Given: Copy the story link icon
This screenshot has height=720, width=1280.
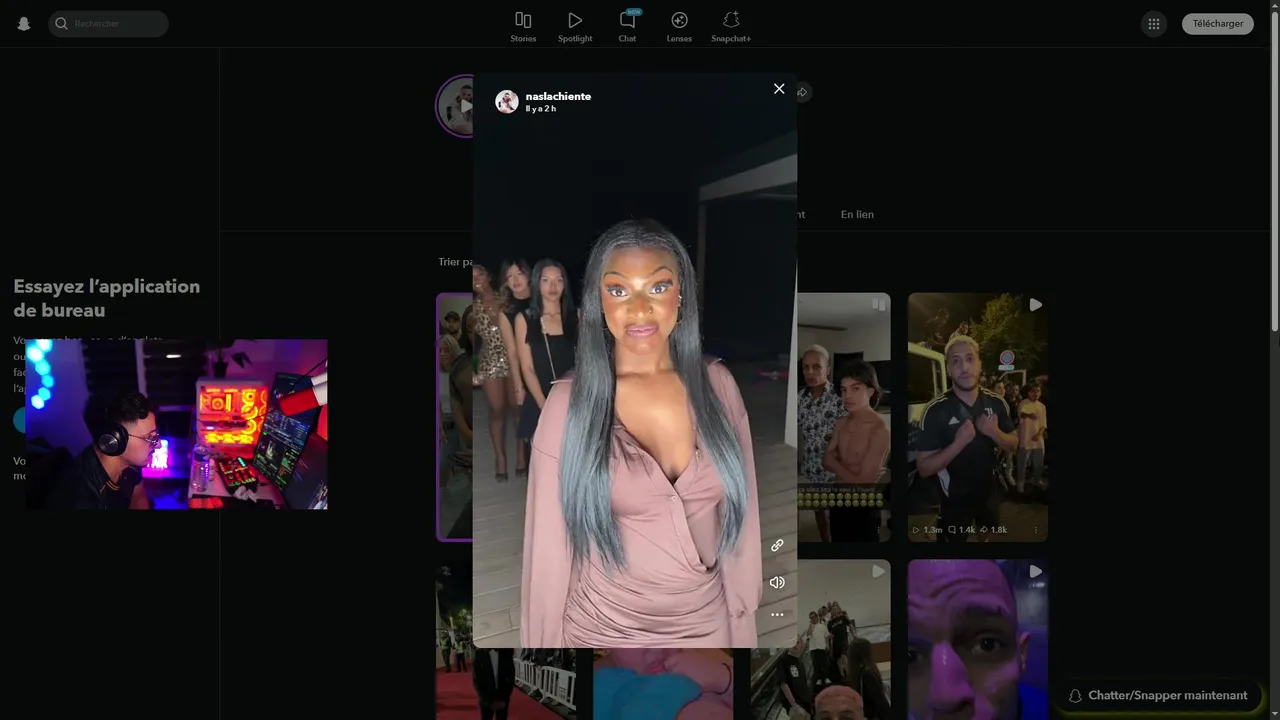Looking at the screenshot, I should pos(777,546).
